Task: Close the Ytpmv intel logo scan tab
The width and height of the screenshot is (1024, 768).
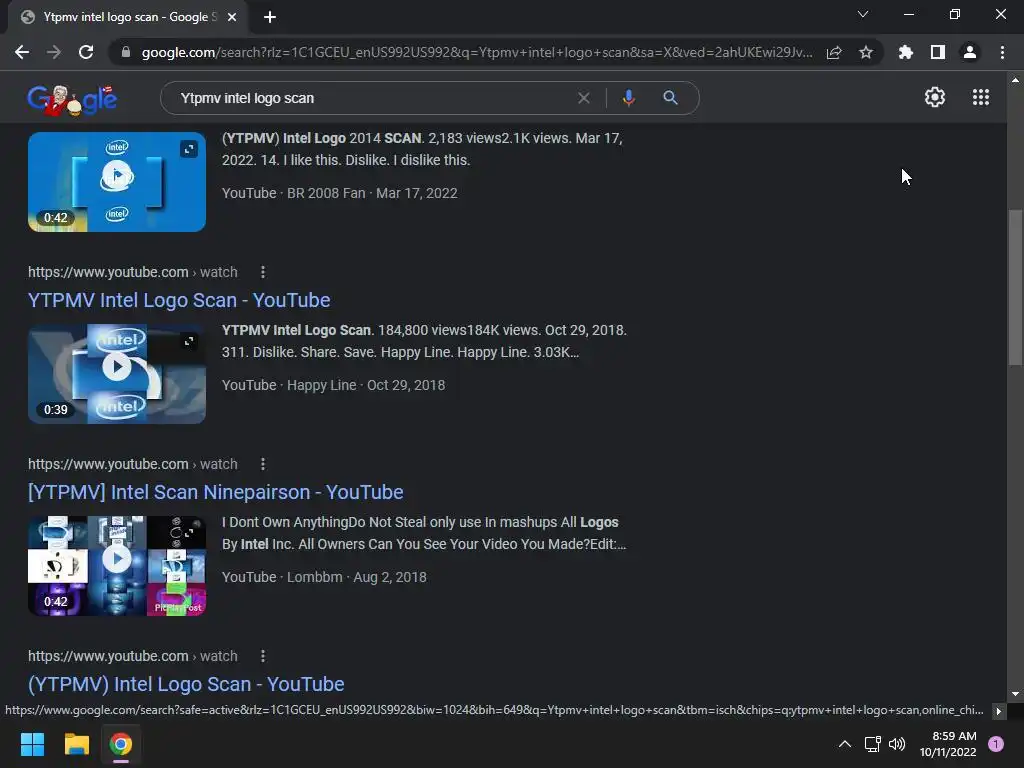Action: pos(232,17)
